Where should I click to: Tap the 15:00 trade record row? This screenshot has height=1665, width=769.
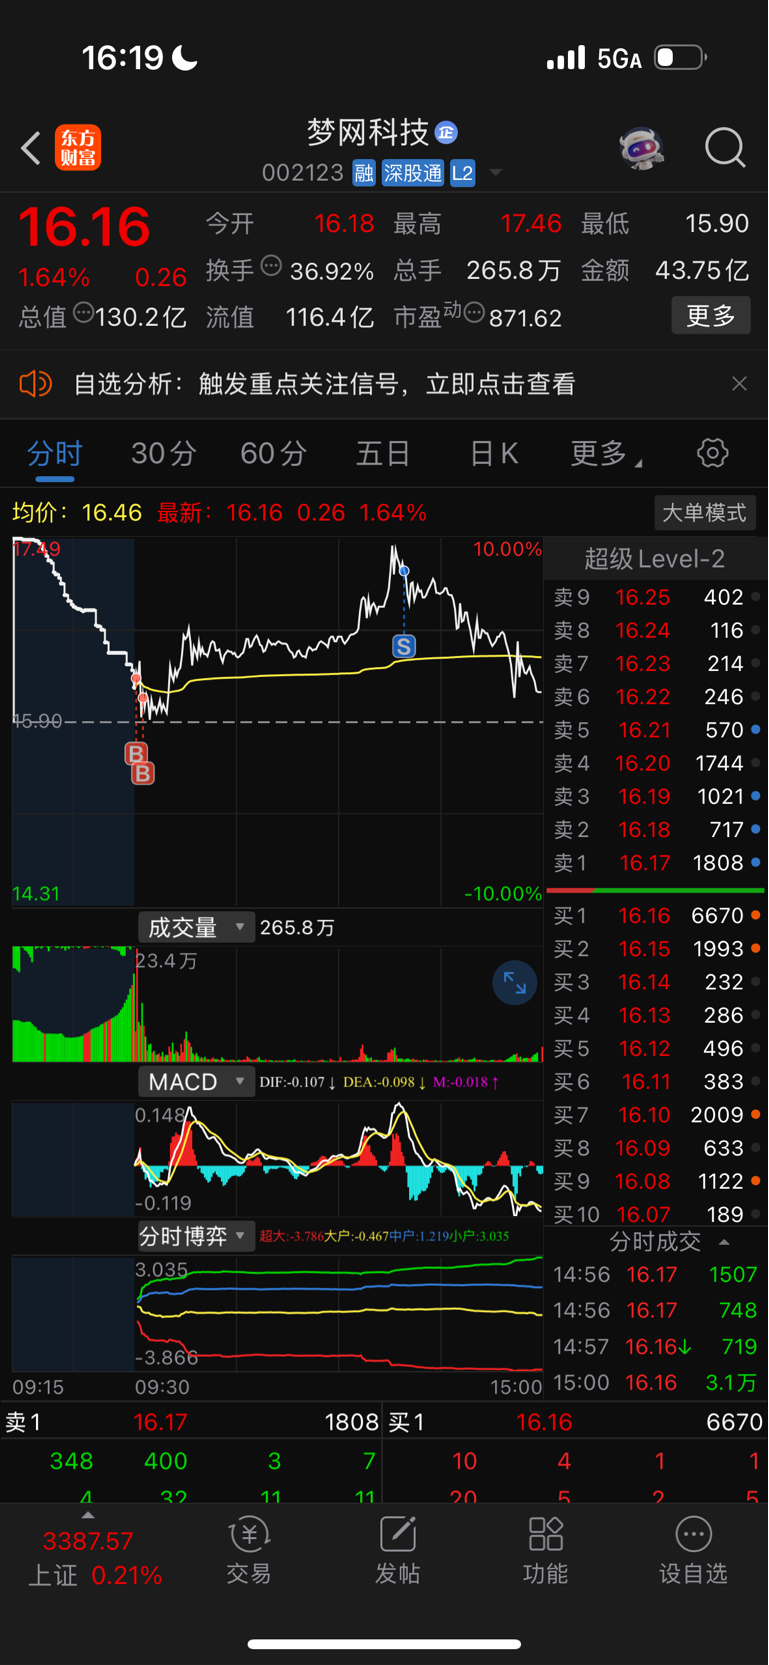pyautogui.click(x=656, y=1382)
